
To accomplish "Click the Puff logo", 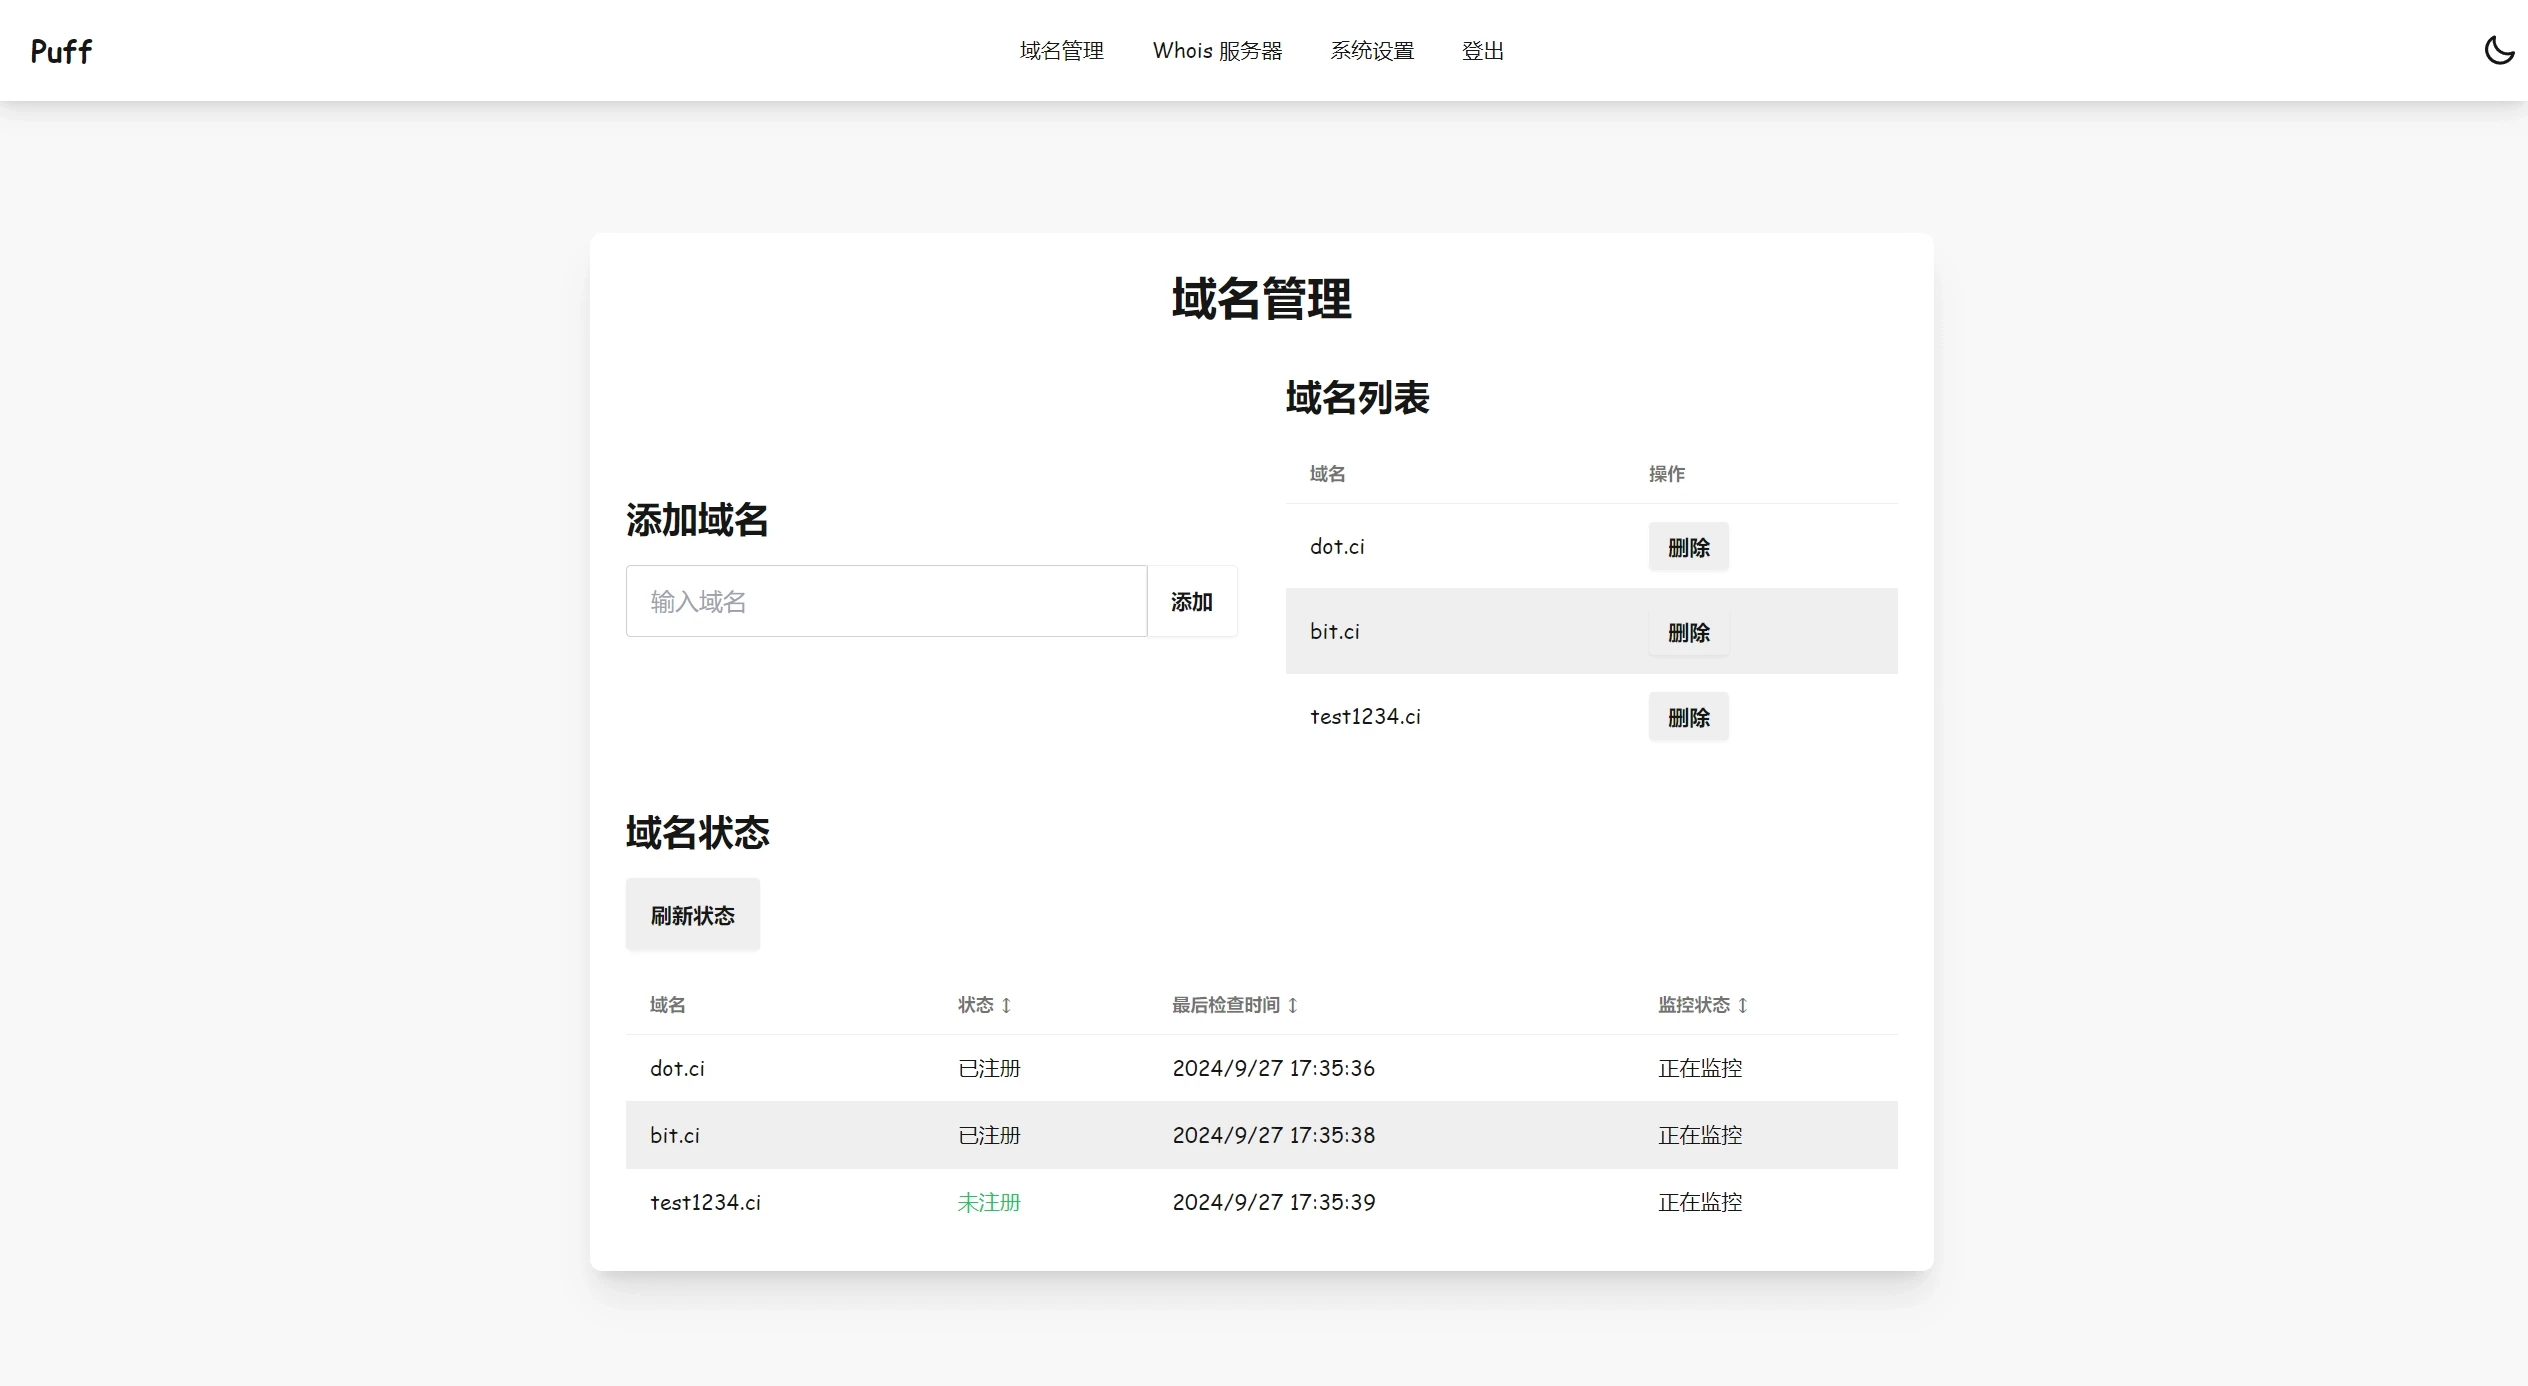I will click(x=60, y=50).
